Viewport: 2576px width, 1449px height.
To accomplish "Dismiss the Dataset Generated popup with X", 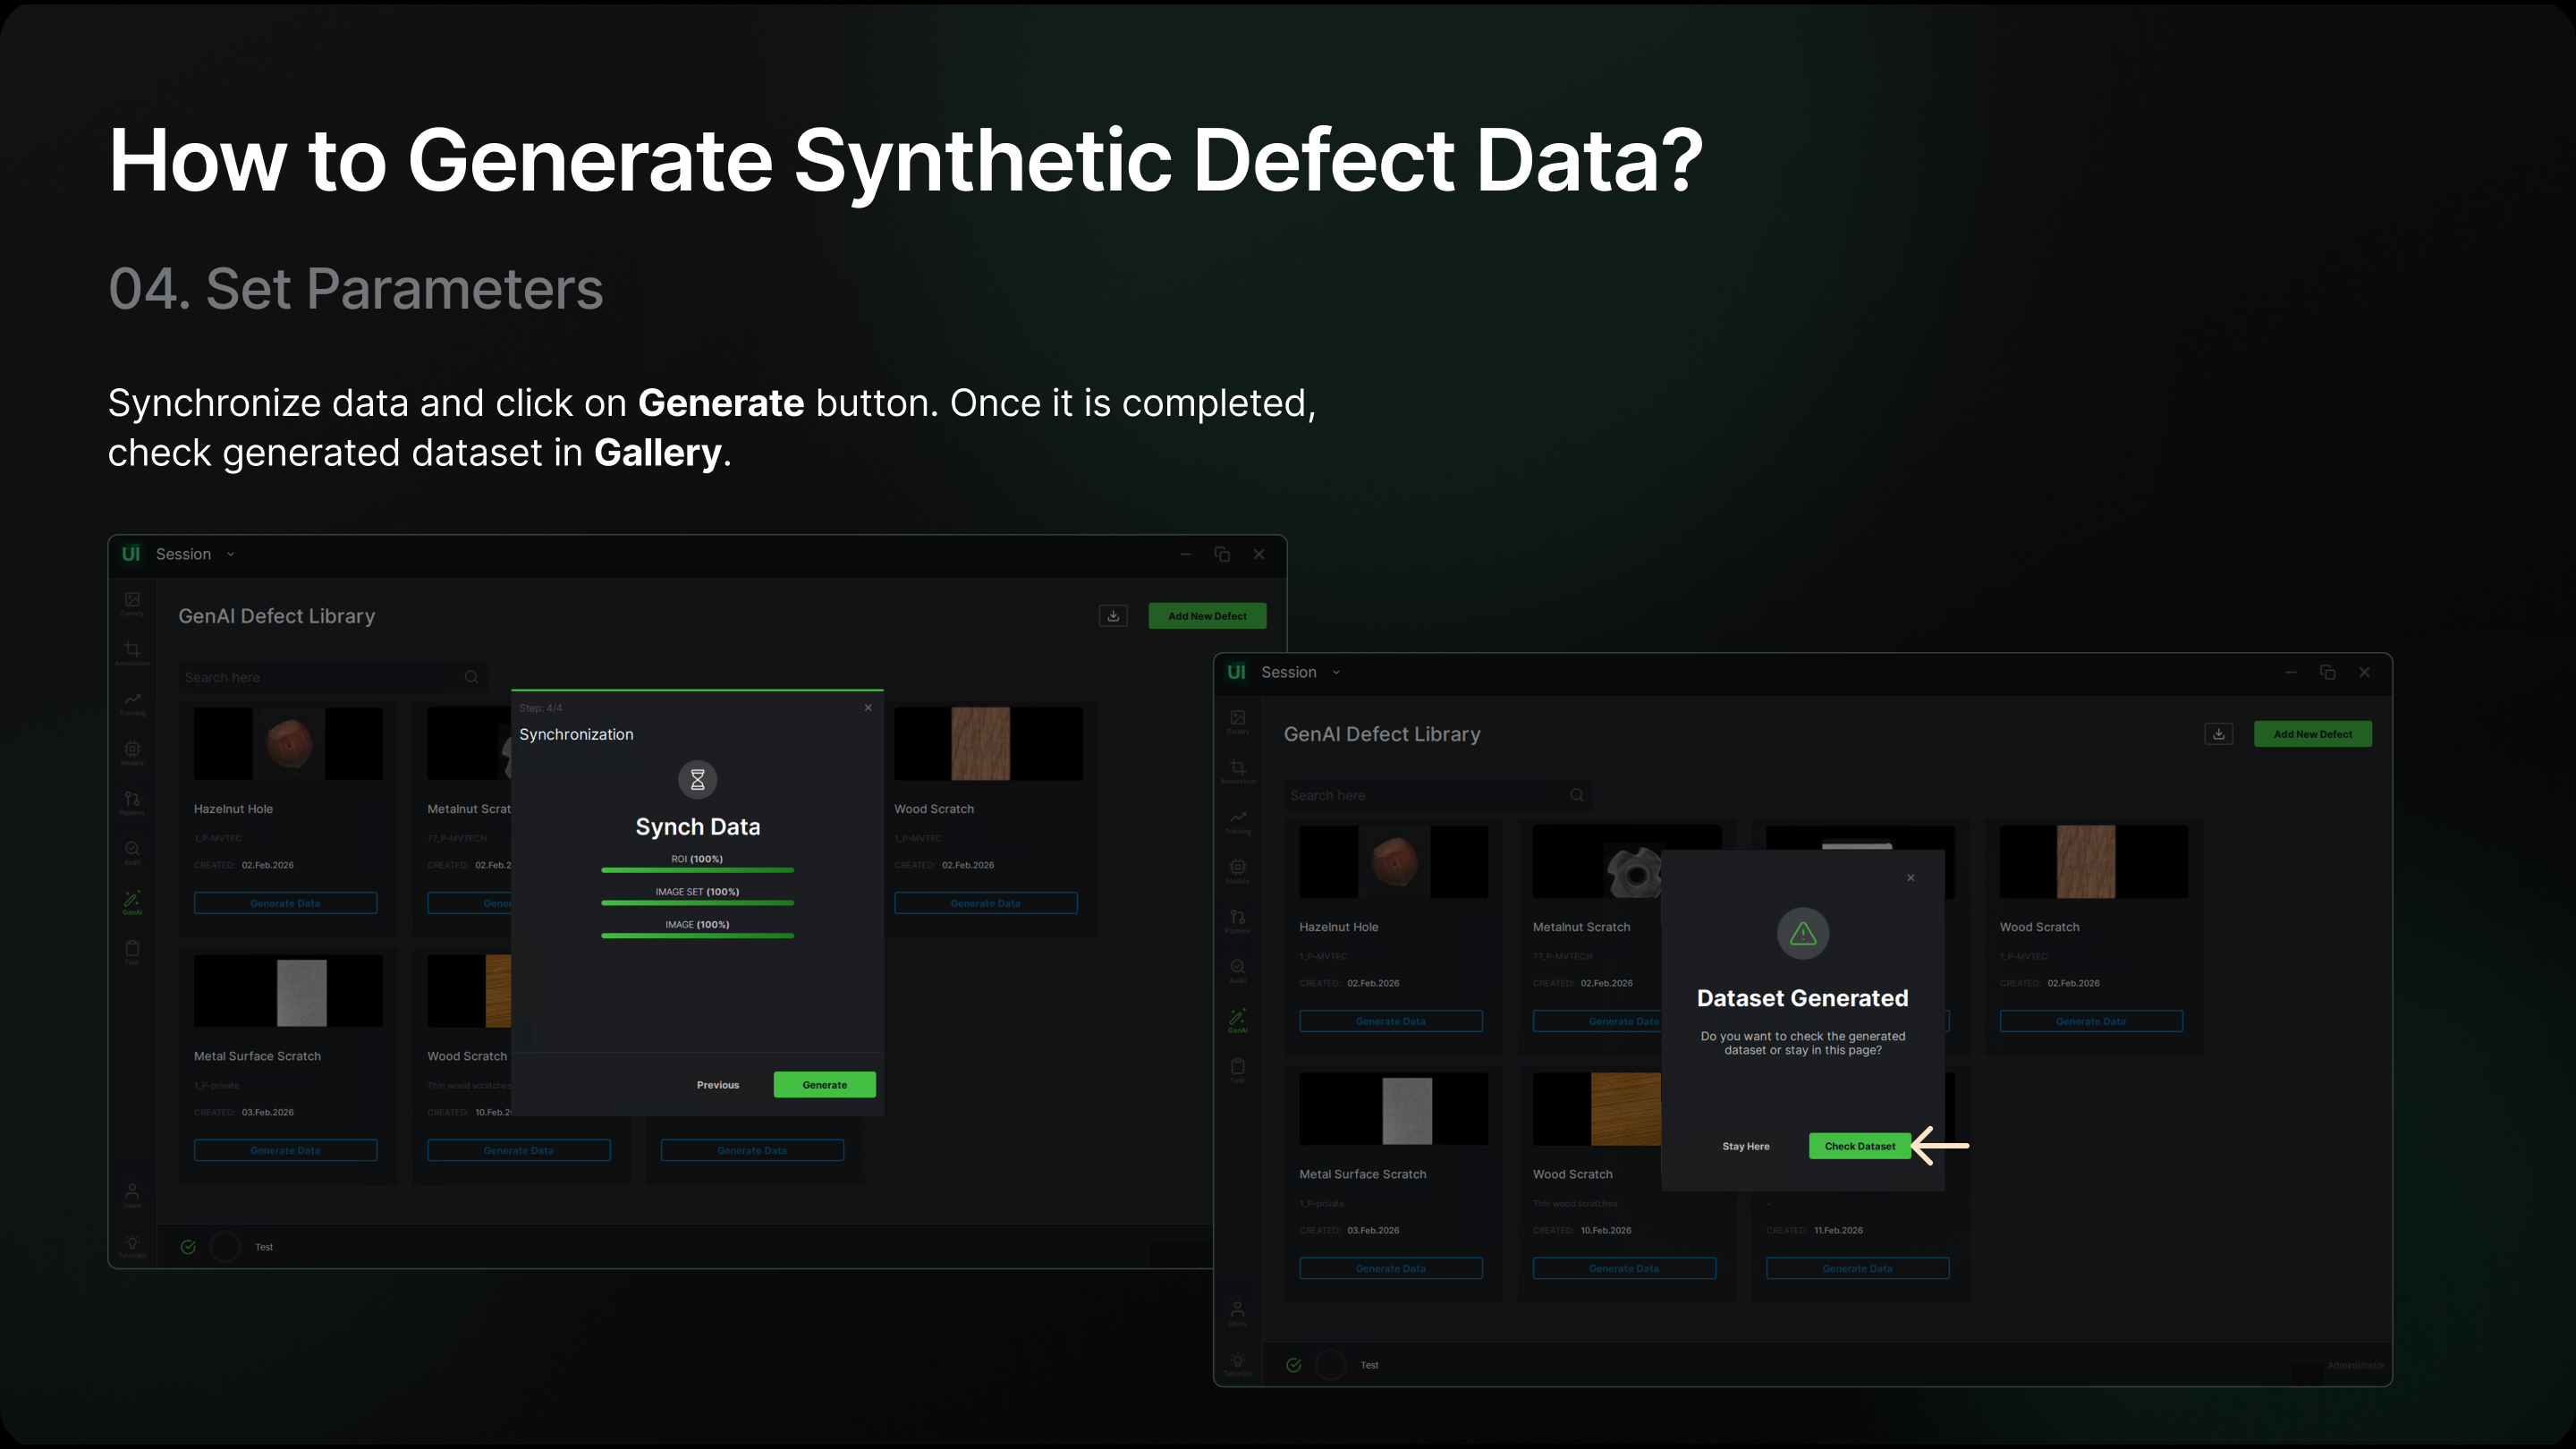I will (x=1910, y=878).
